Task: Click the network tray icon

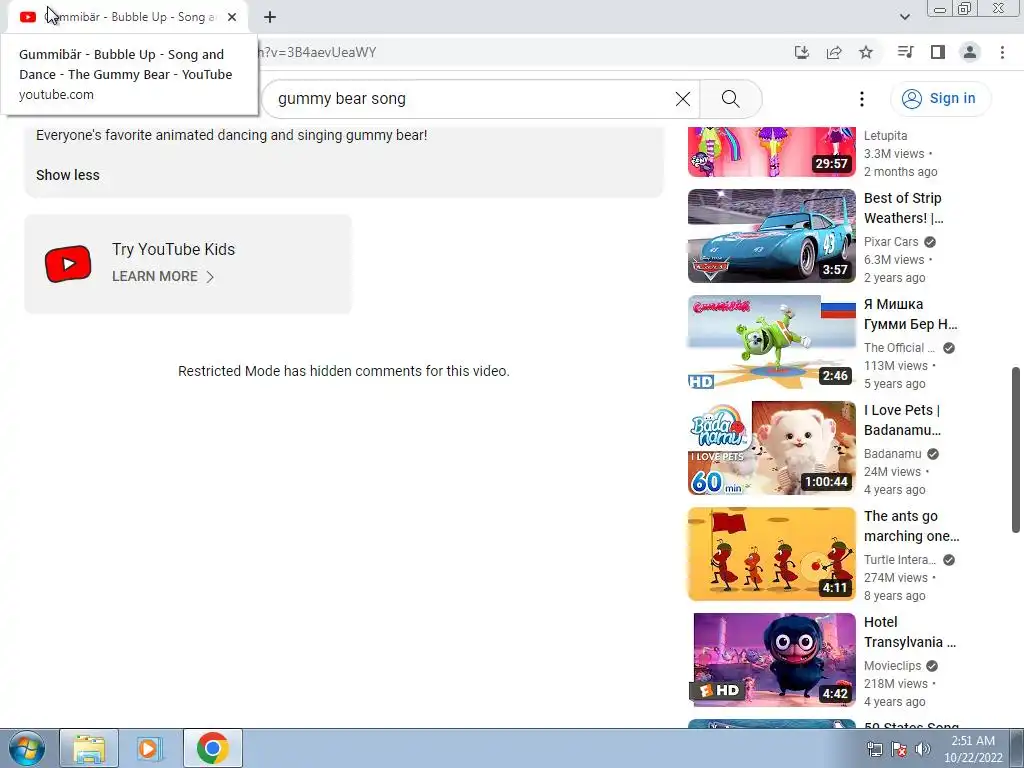Action: [874, 749]
